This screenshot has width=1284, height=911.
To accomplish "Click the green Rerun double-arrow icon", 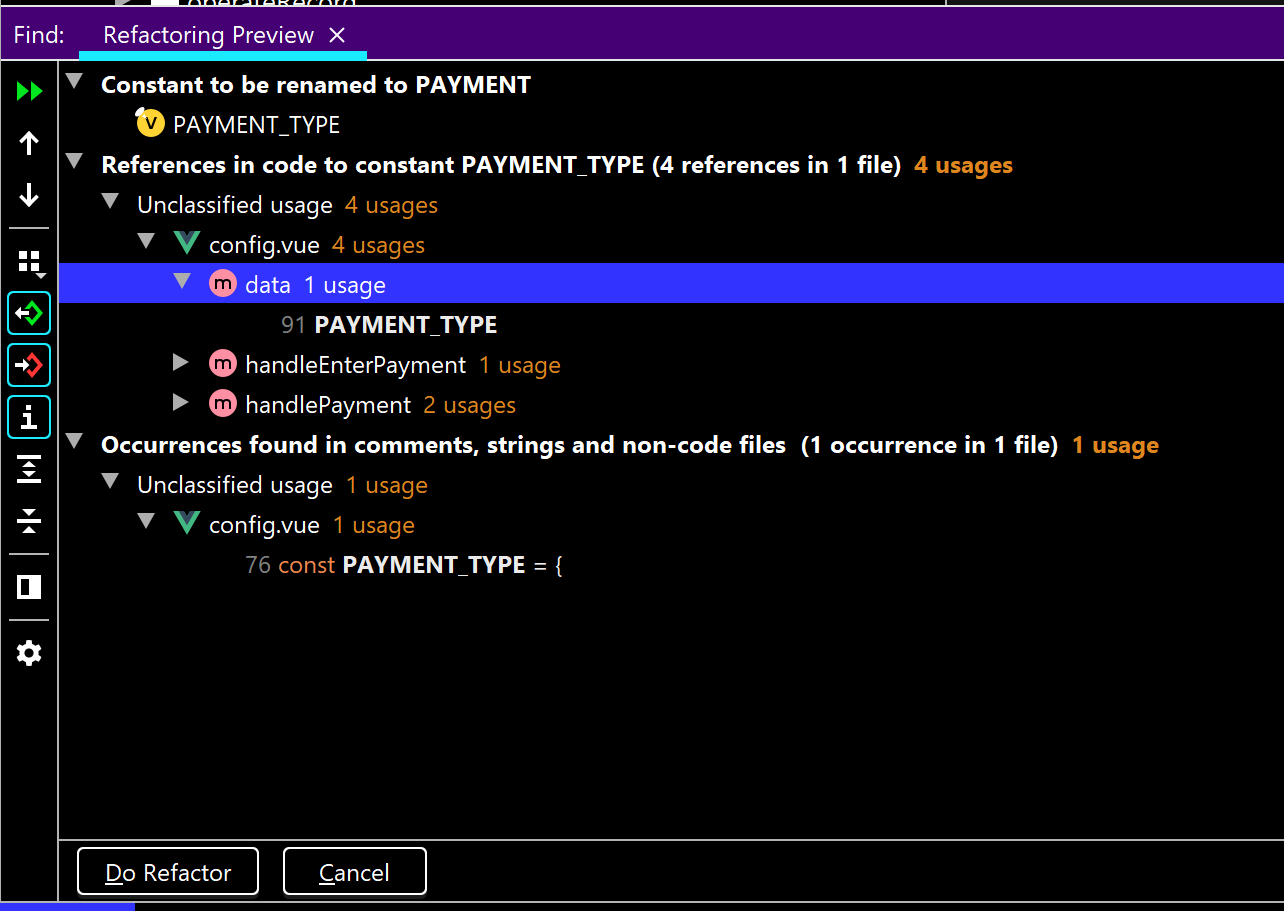I will (29, 91).
